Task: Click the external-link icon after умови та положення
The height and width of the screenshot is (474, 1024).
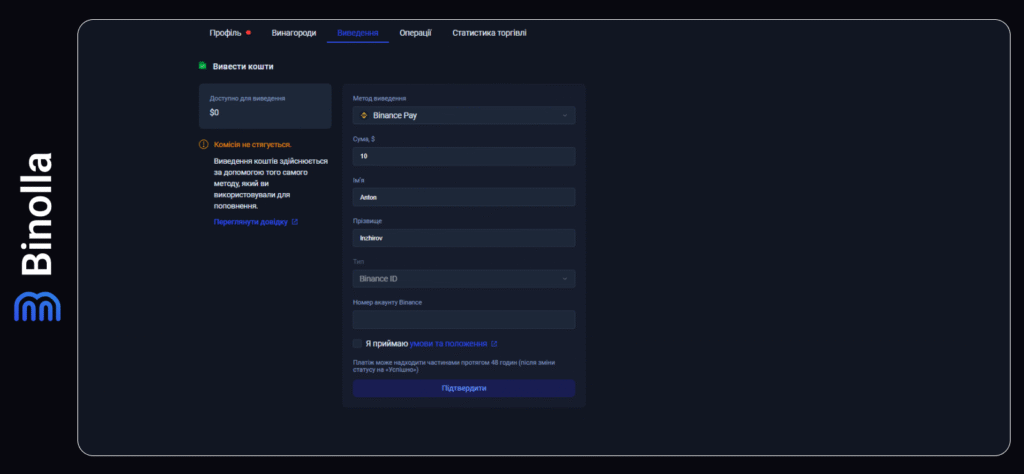Action: 494,343
